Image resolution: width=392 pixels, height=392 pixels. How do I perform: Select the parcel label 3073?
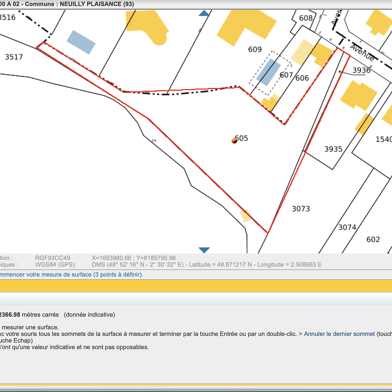(301, 209)
